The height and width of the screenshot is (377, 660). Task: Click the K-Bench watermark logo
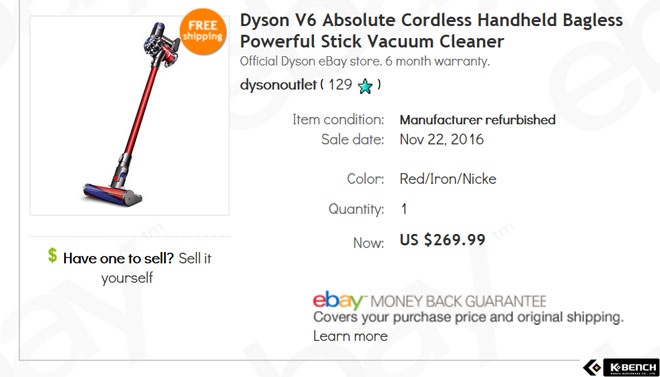click(621, 367)
